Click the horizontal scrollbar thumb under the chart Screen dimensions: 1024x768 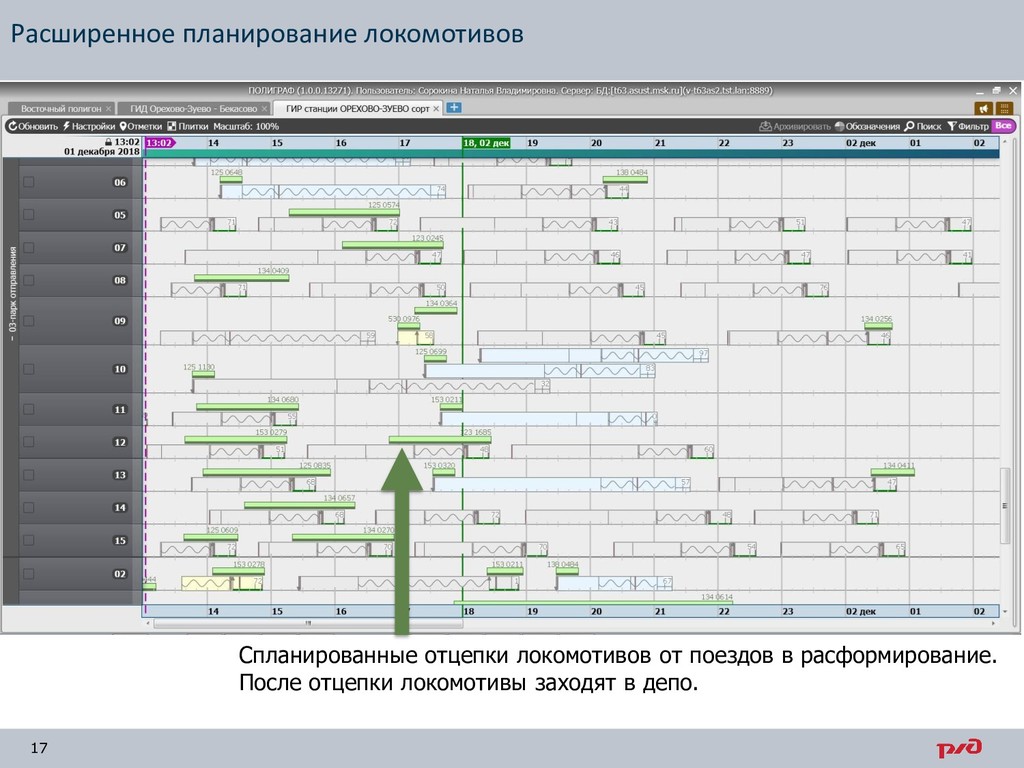[x=308, y=624]
